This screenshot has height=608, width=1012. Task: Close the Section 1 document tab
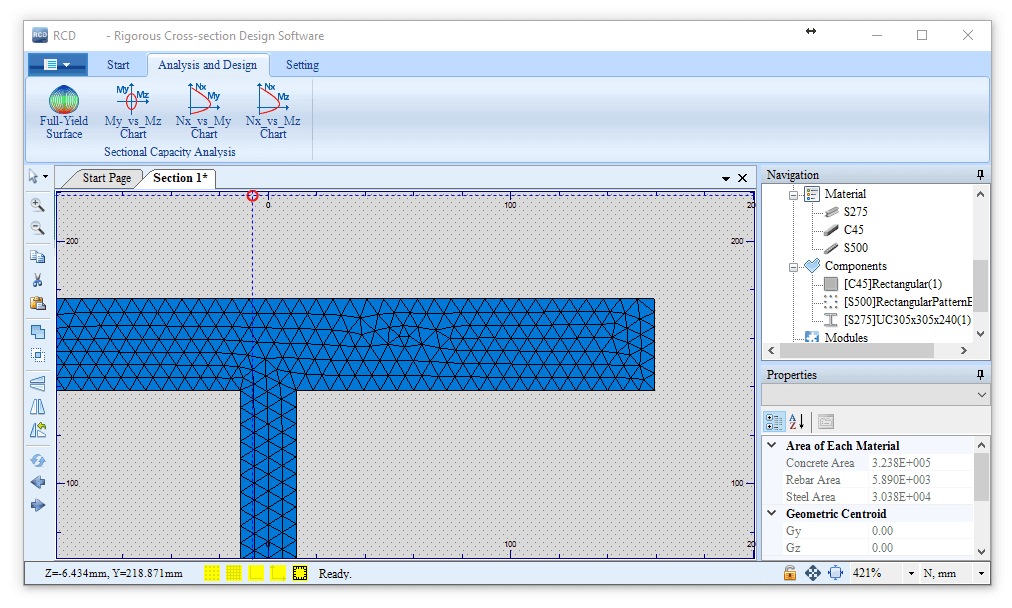point(742,178)
